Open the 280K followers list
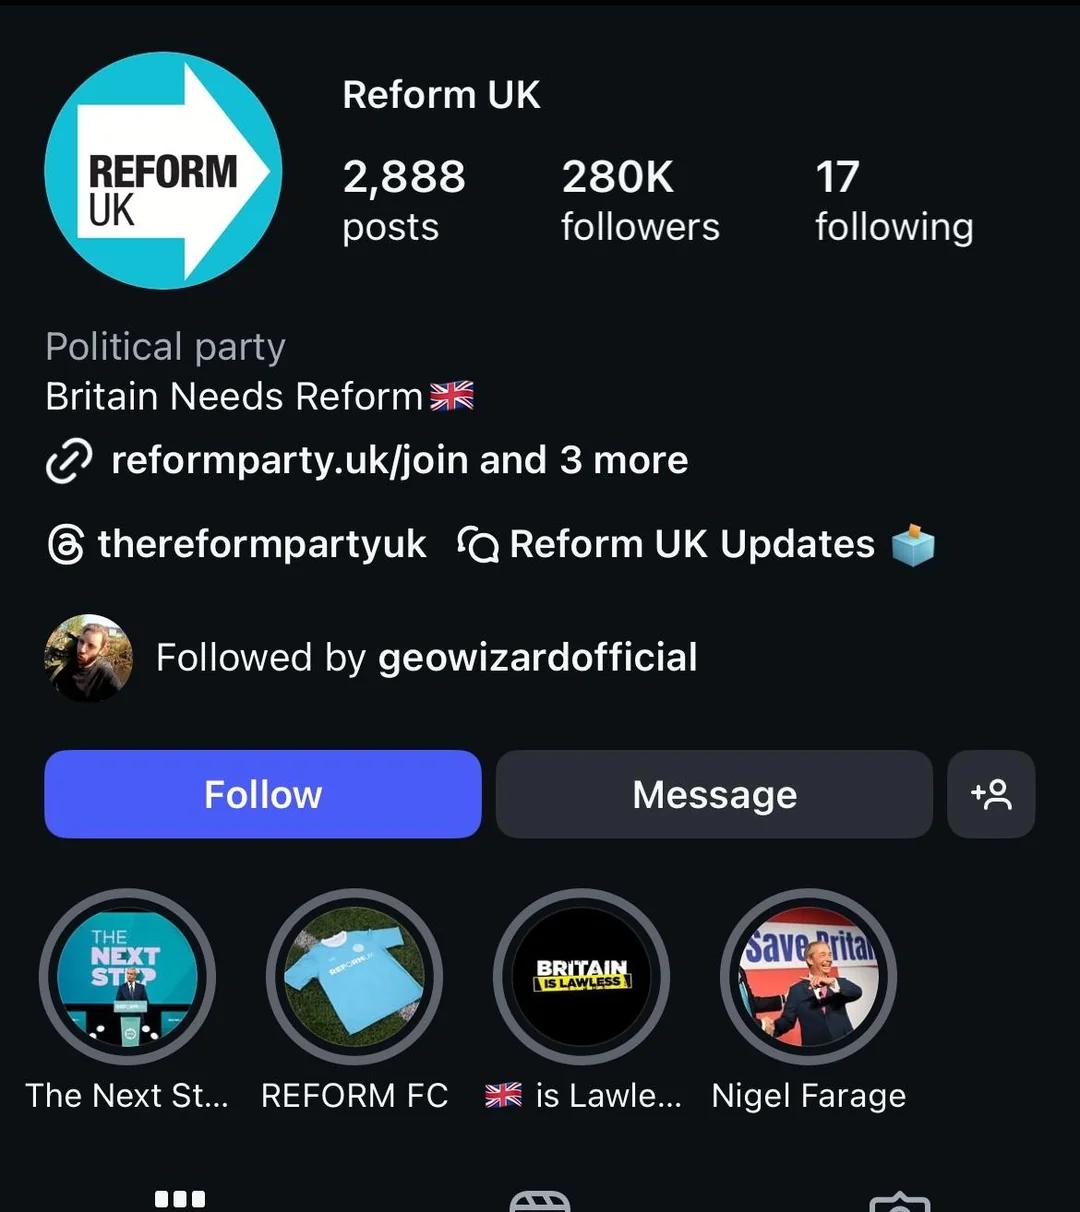The image size is (1080, 1212). [x=640, y=200]
